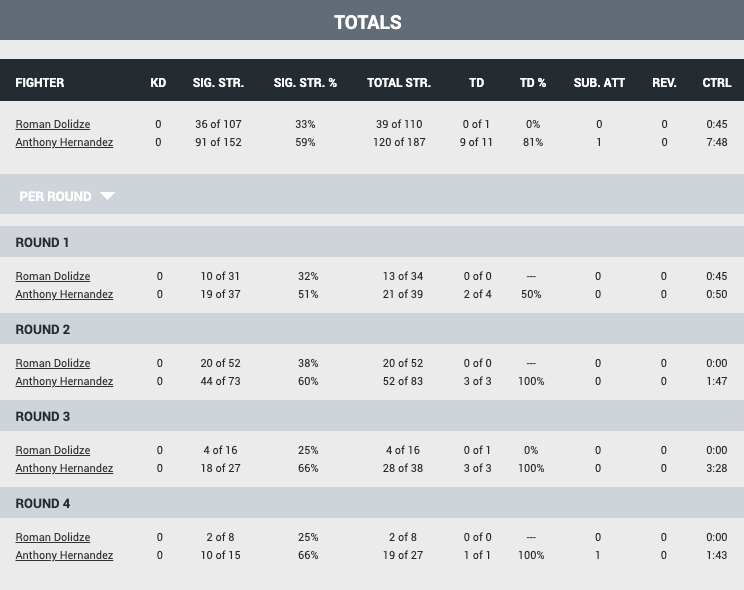Click the SUB. ATT column header
Screen dimensions: 744x590
click(599, 83)
